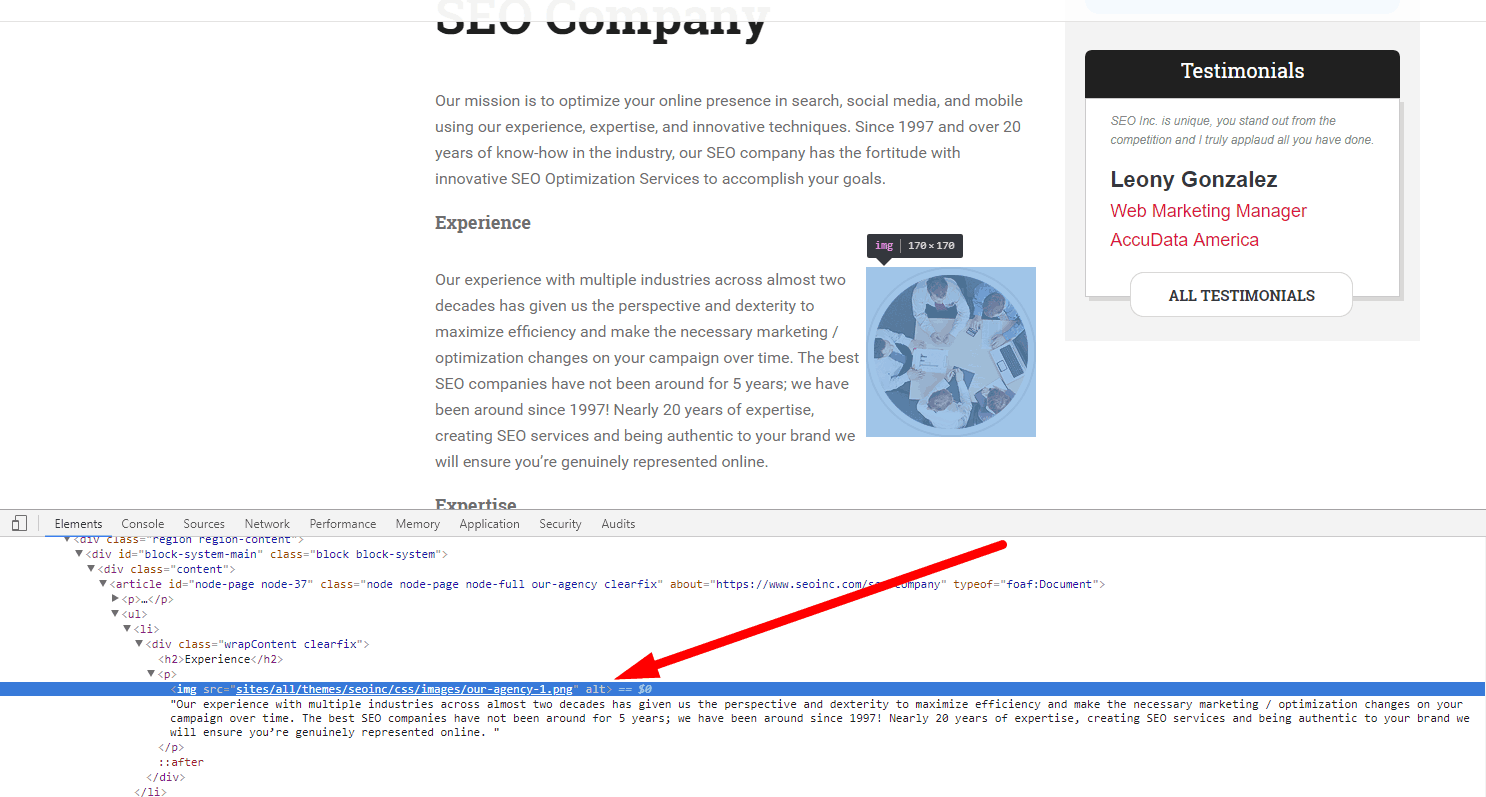Image resolution: width=1486 pixels, height=797 pixels.
Task: Go to the Performance tab
Action: 343,524
